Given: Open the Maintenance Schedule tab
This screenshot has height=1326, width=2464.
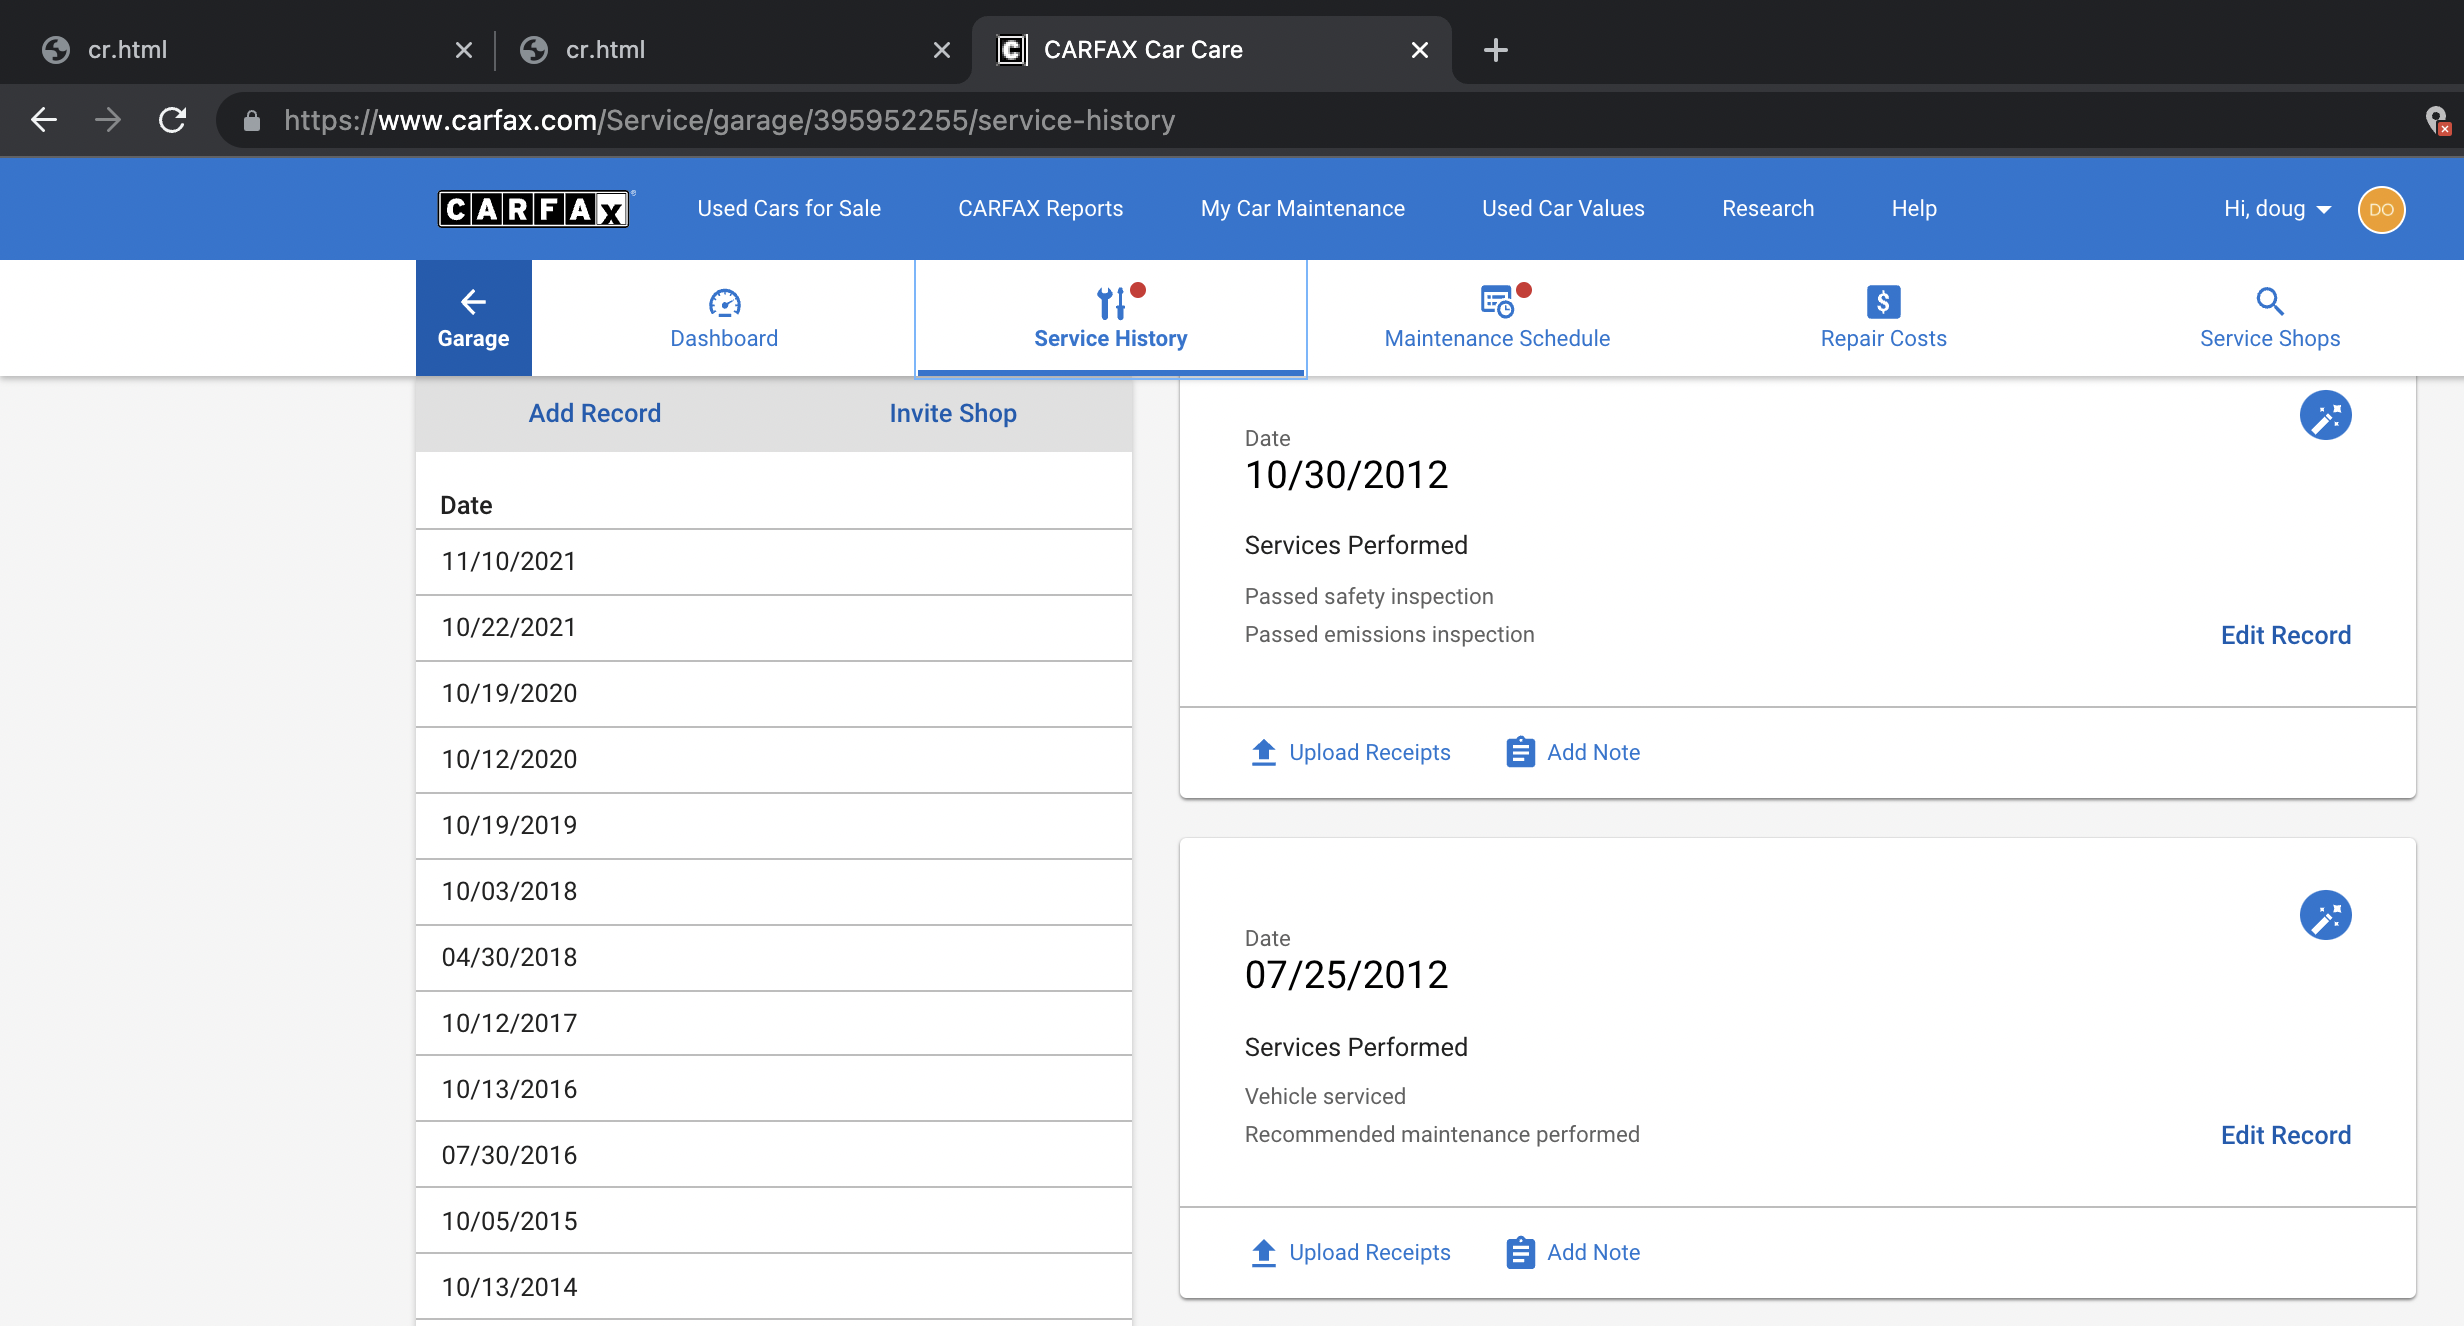Looking at the screenshot, I should (1497, 318).
